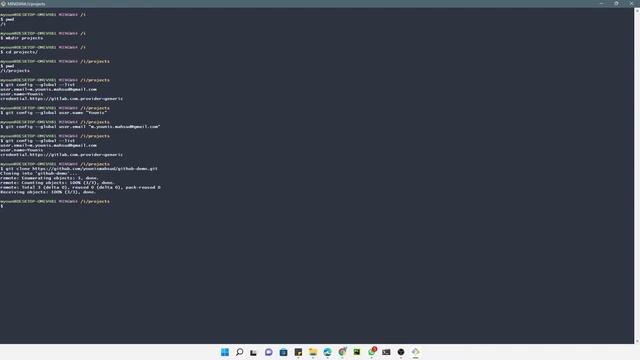
Task: Launch Microsoft Edge from the taskbar
Action: [x=327, y=352]
